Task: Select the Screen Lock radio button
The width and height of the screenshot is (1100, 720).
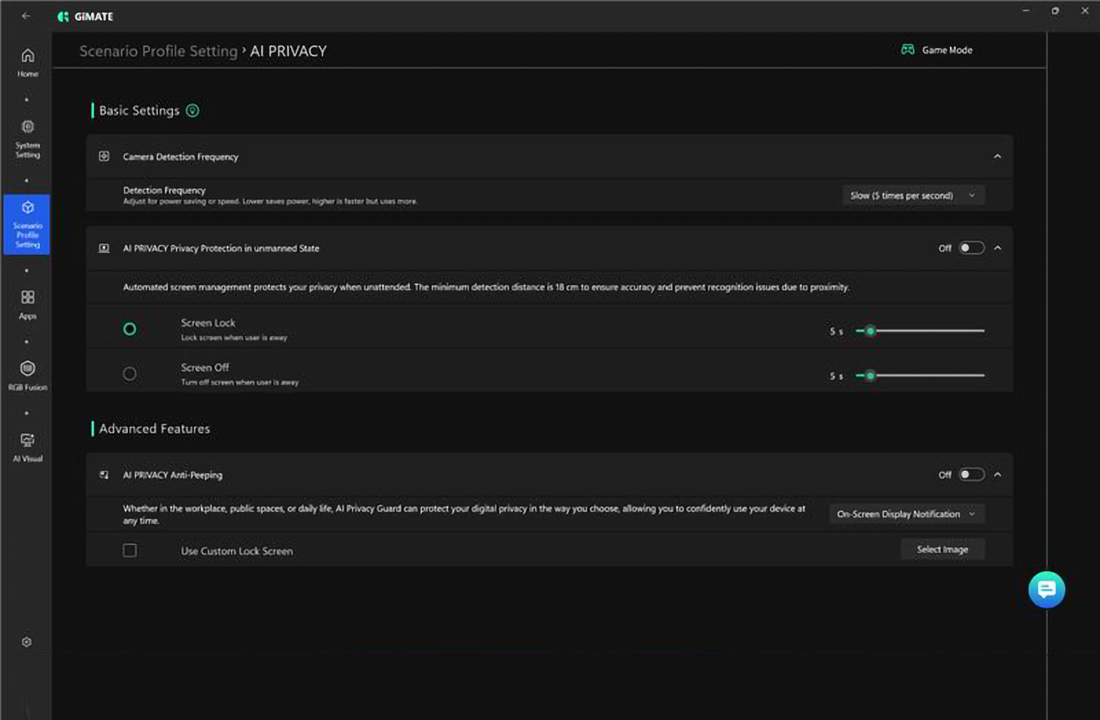Action: pos(130,328)
